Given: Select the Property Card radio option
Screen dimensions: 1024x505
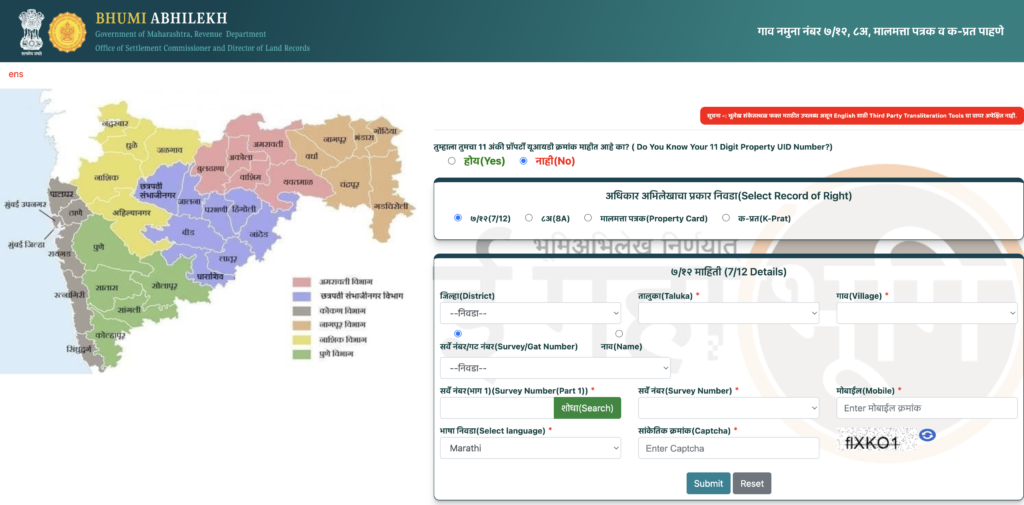Looking at the screenshot, I should click(x=588, y=217).
